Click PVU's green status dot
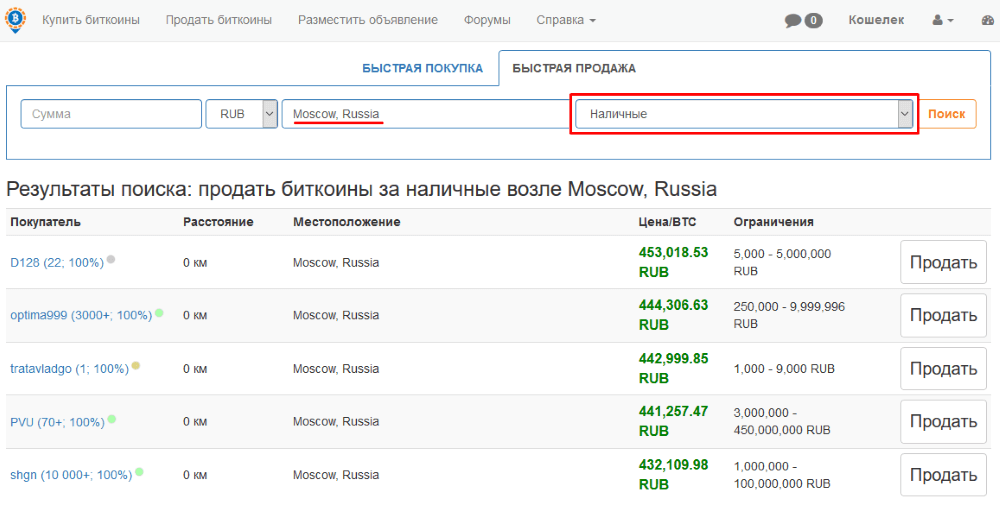The width and height of the screenshot is (1000, 506). tap(112, 419)
